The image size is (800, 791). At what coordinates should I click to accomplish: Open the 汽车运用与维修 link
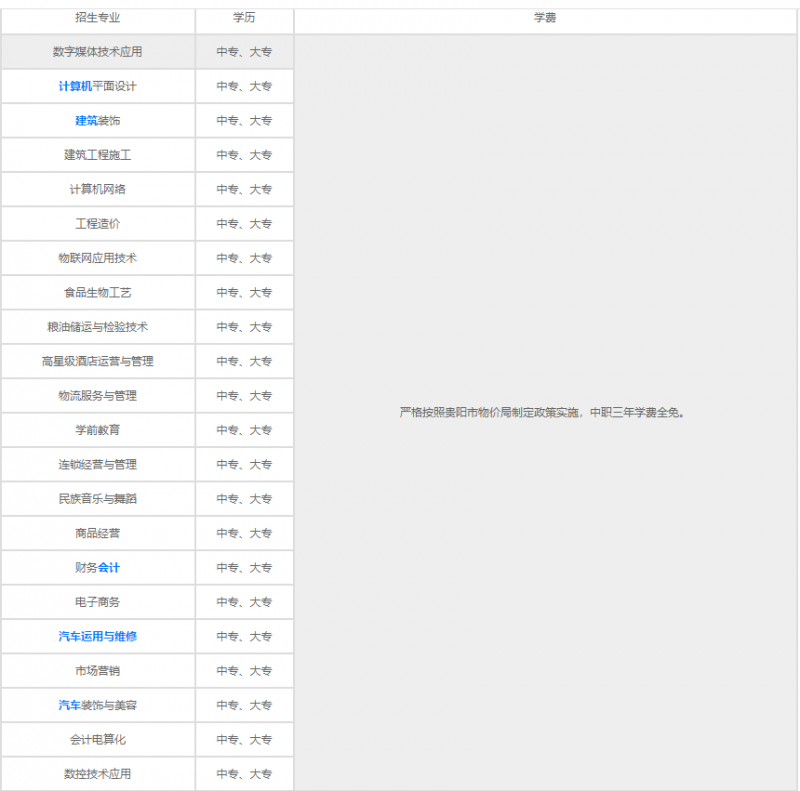(x=98, y=636)
